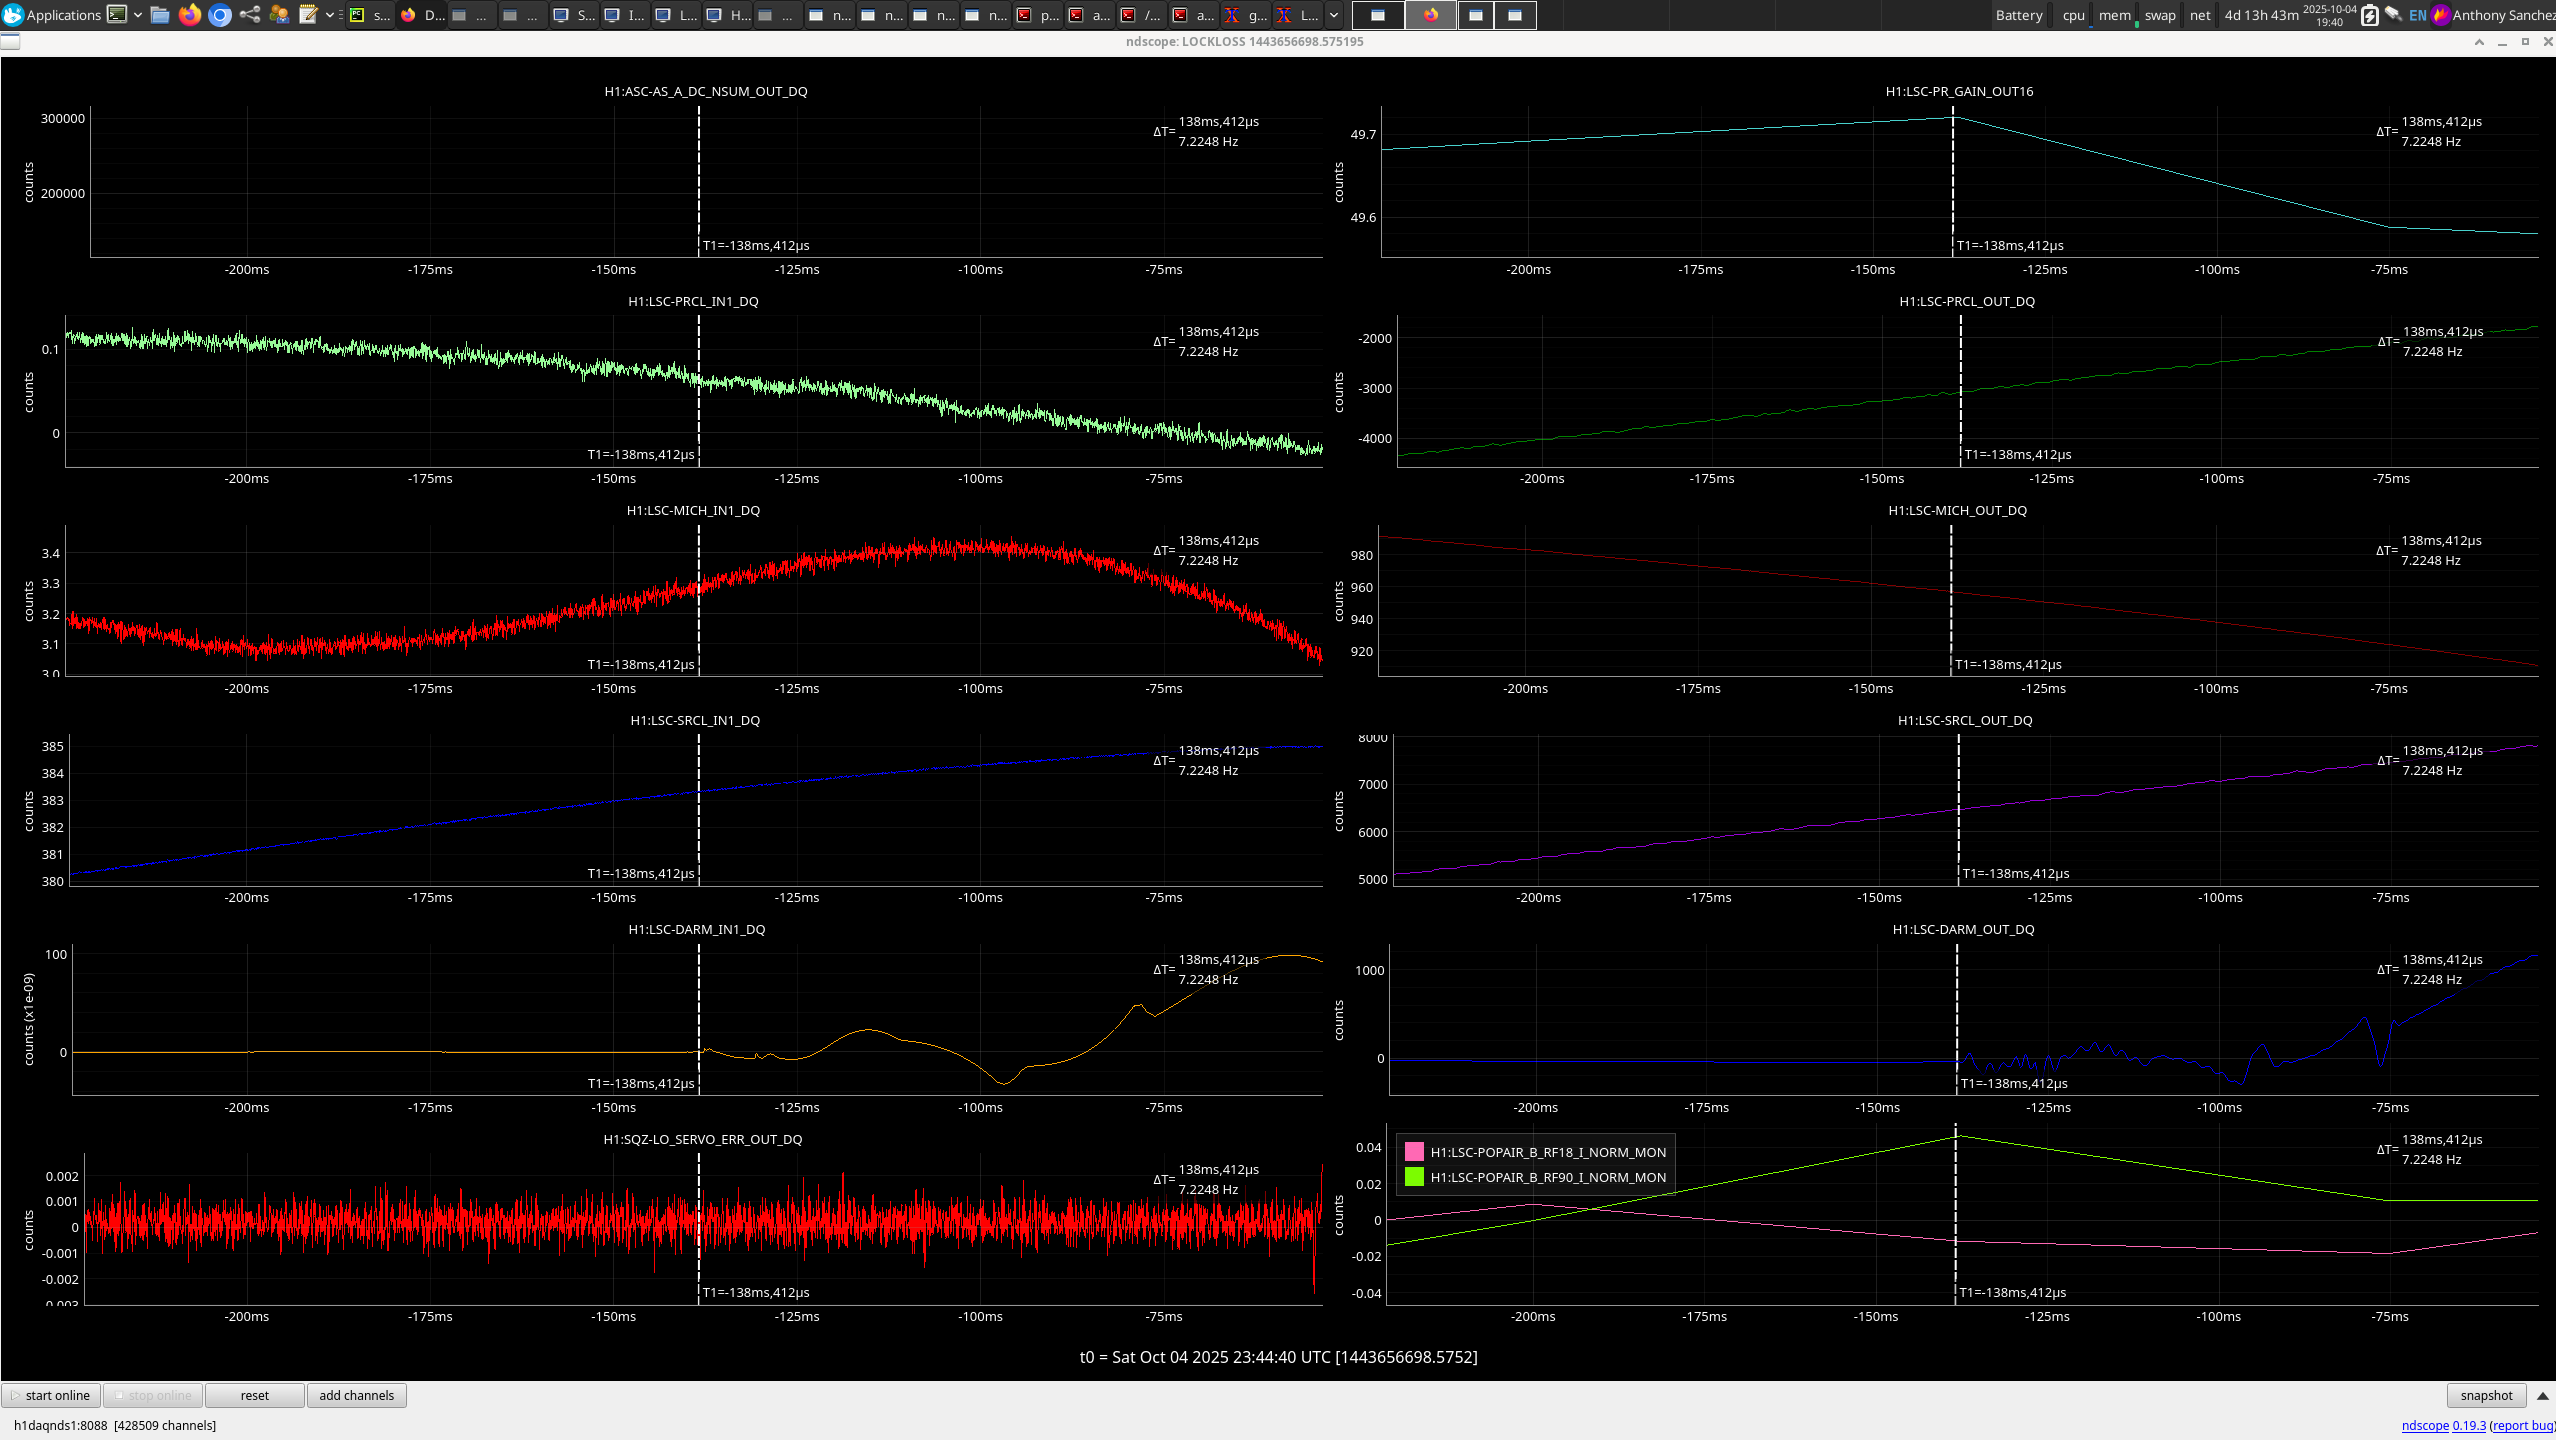The height and width of the screenshot is (1440, 2556).
Task: Open the users contacts panel icon
Action: (x=279, y=14)
